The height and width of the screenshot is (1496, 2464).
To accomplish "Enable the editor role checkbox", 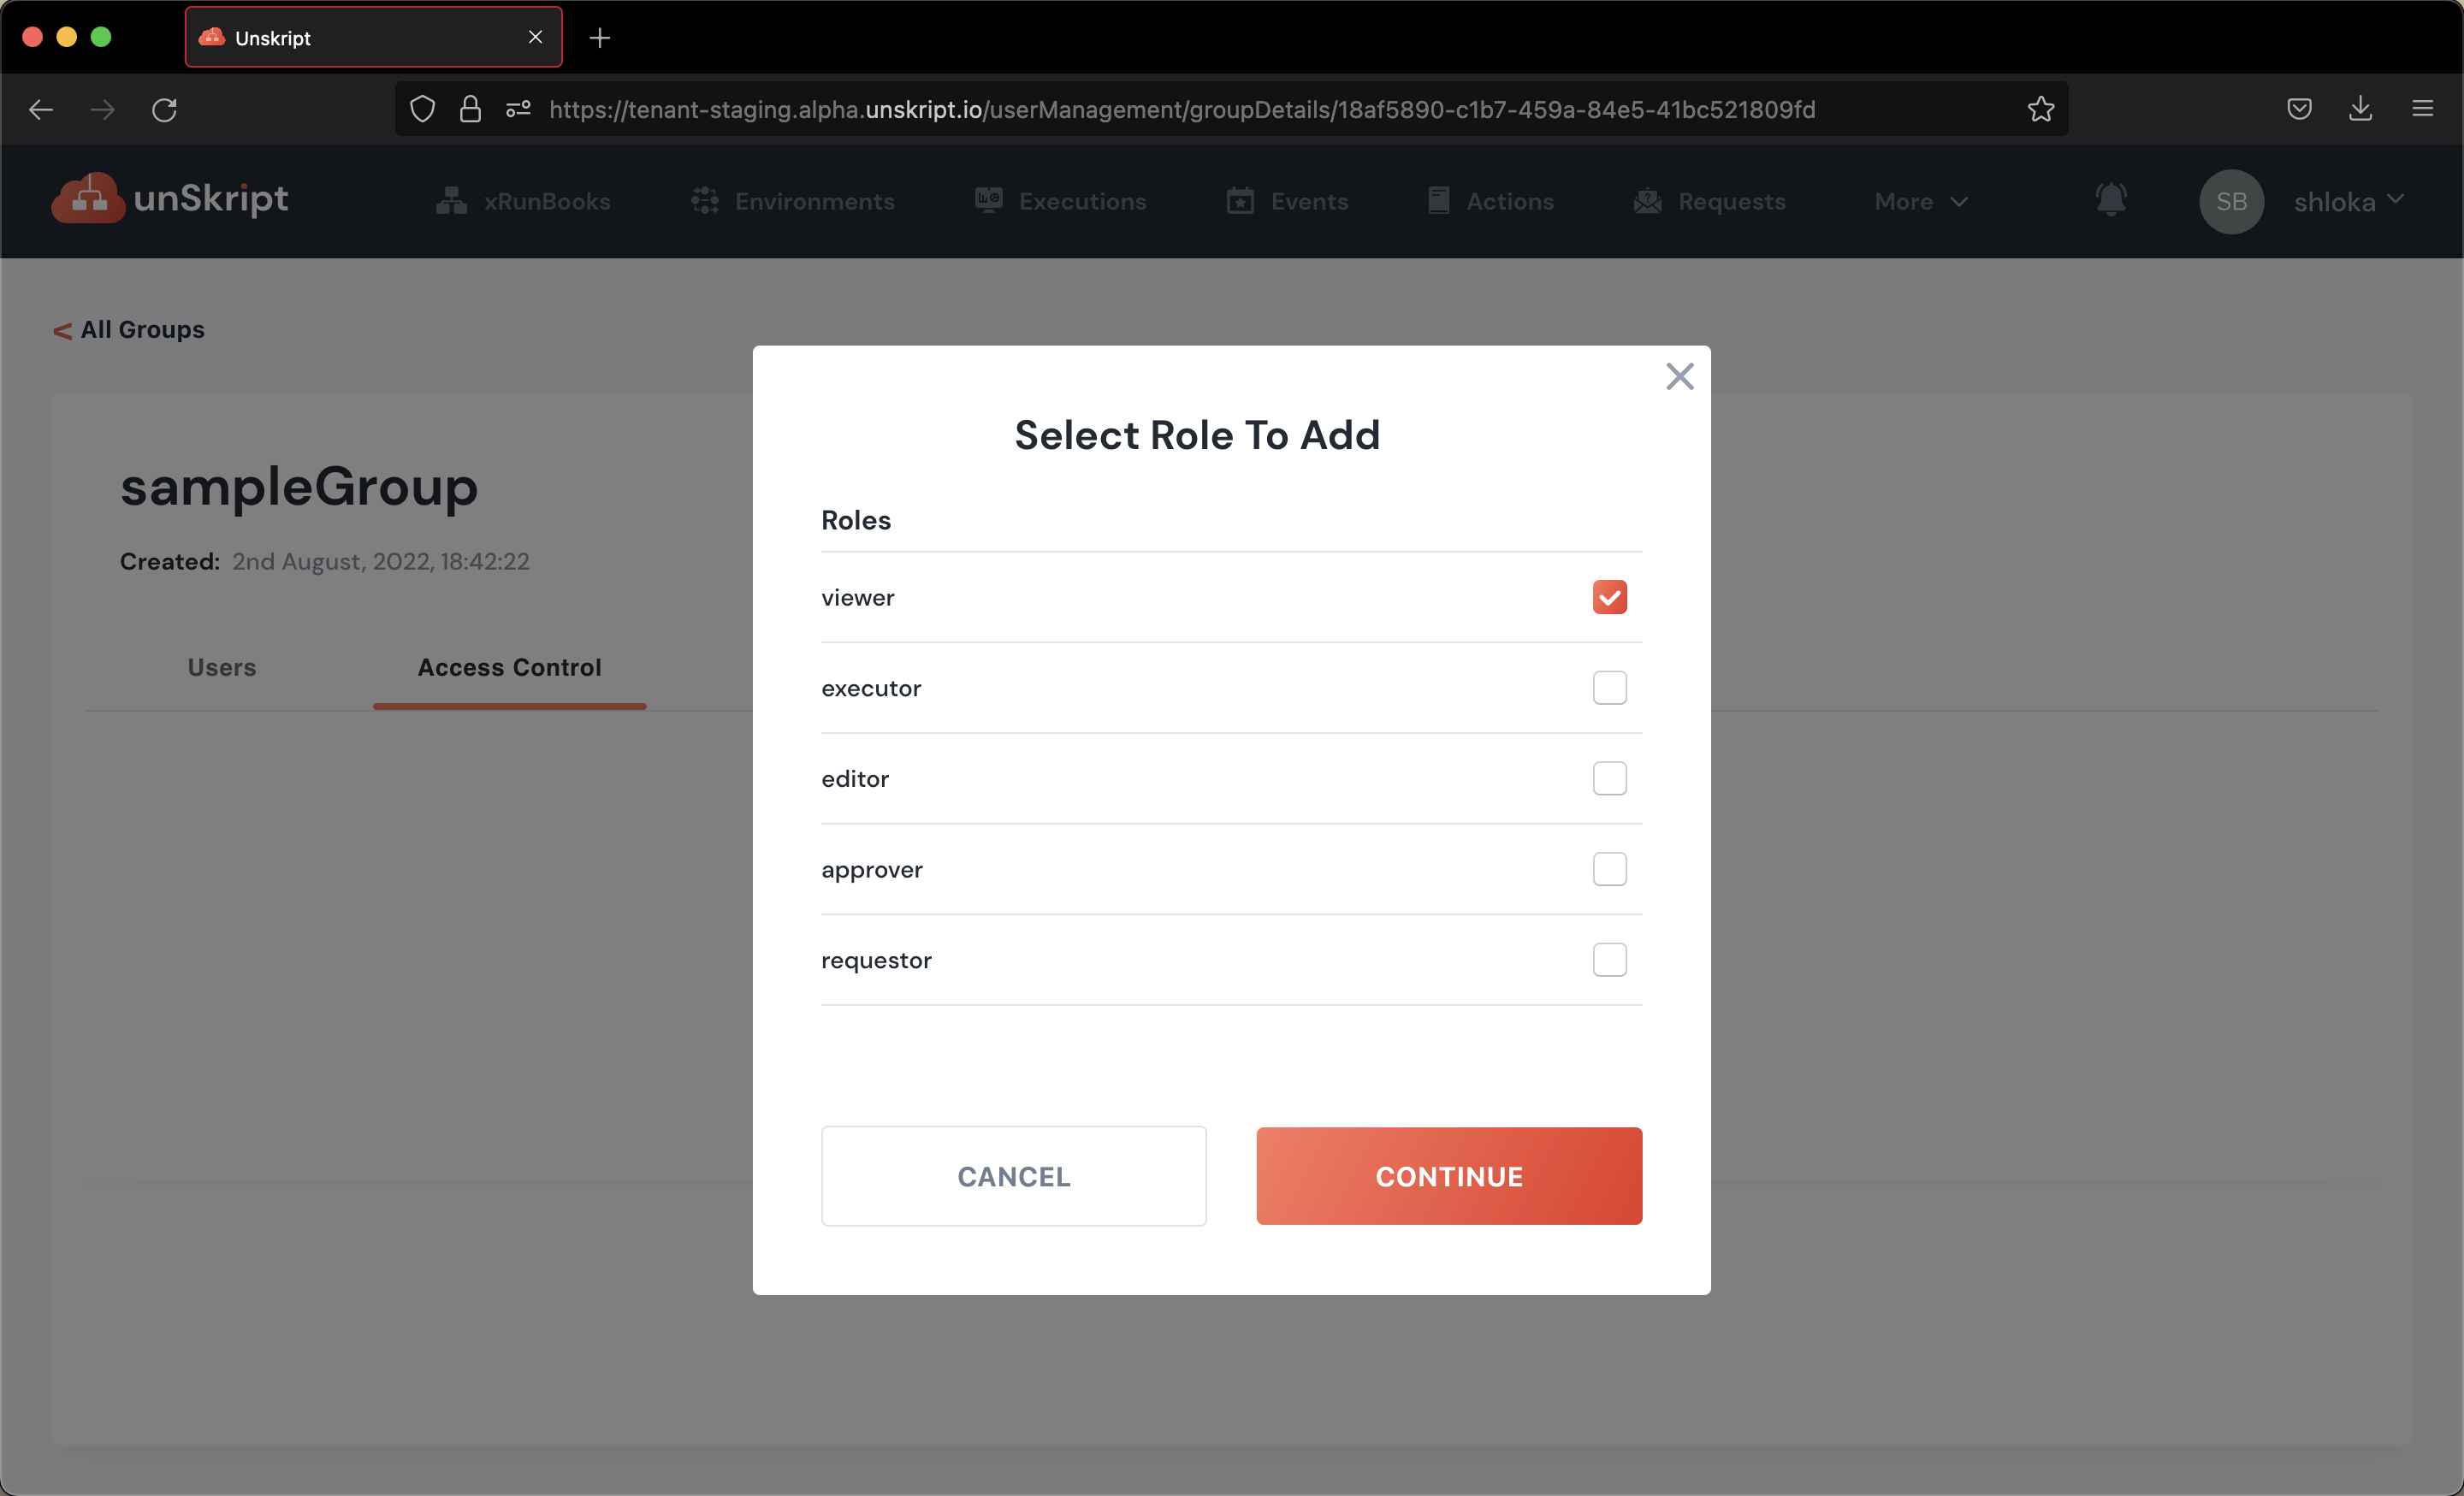I will coord(1609,778).
